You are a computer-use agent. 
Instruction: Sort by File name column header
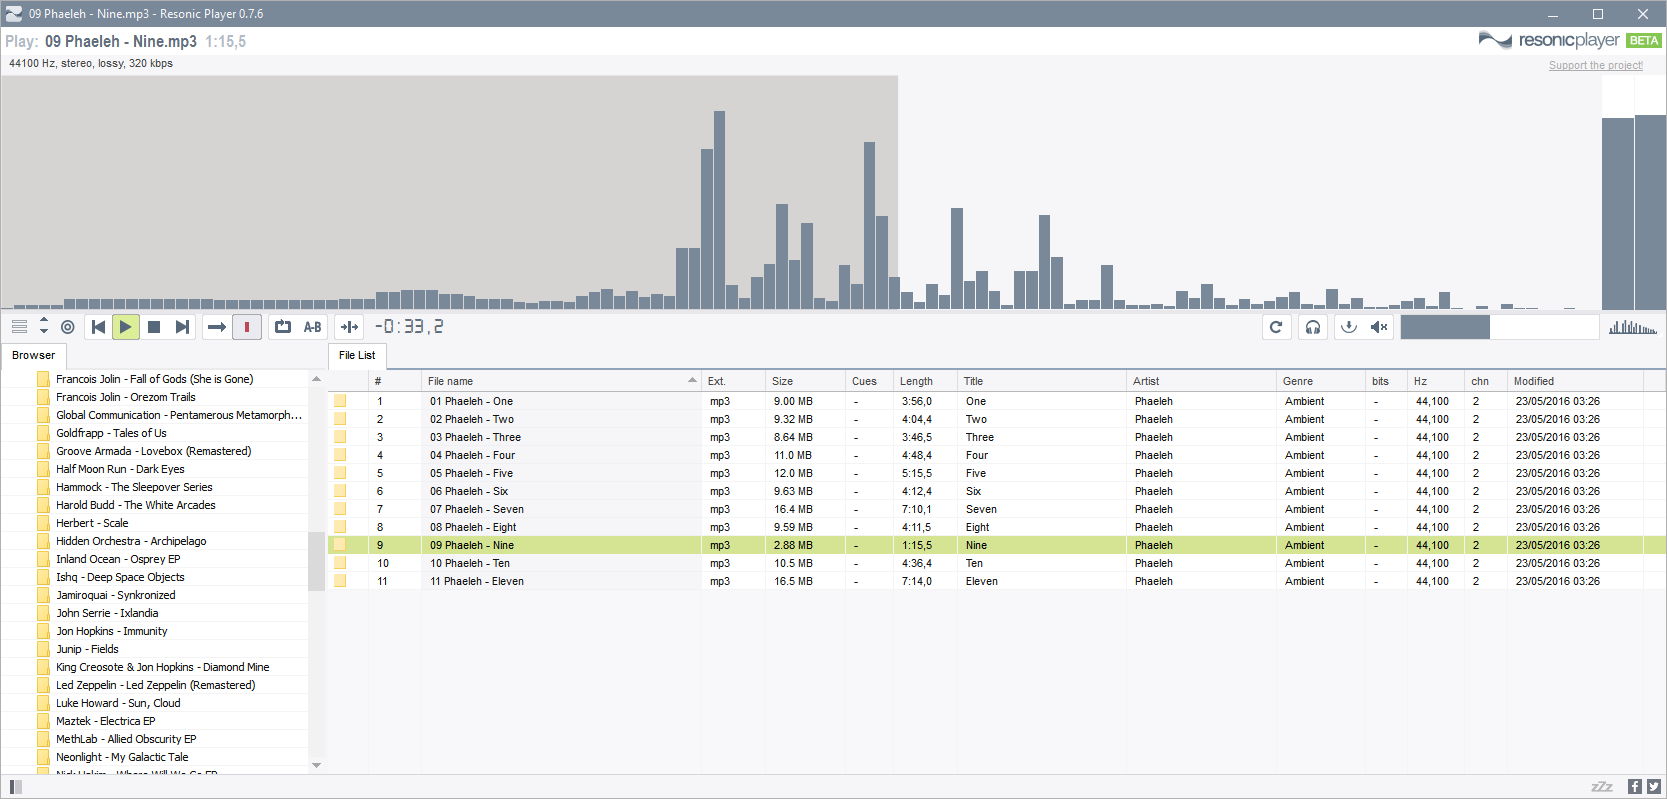[x=561, y=381]
